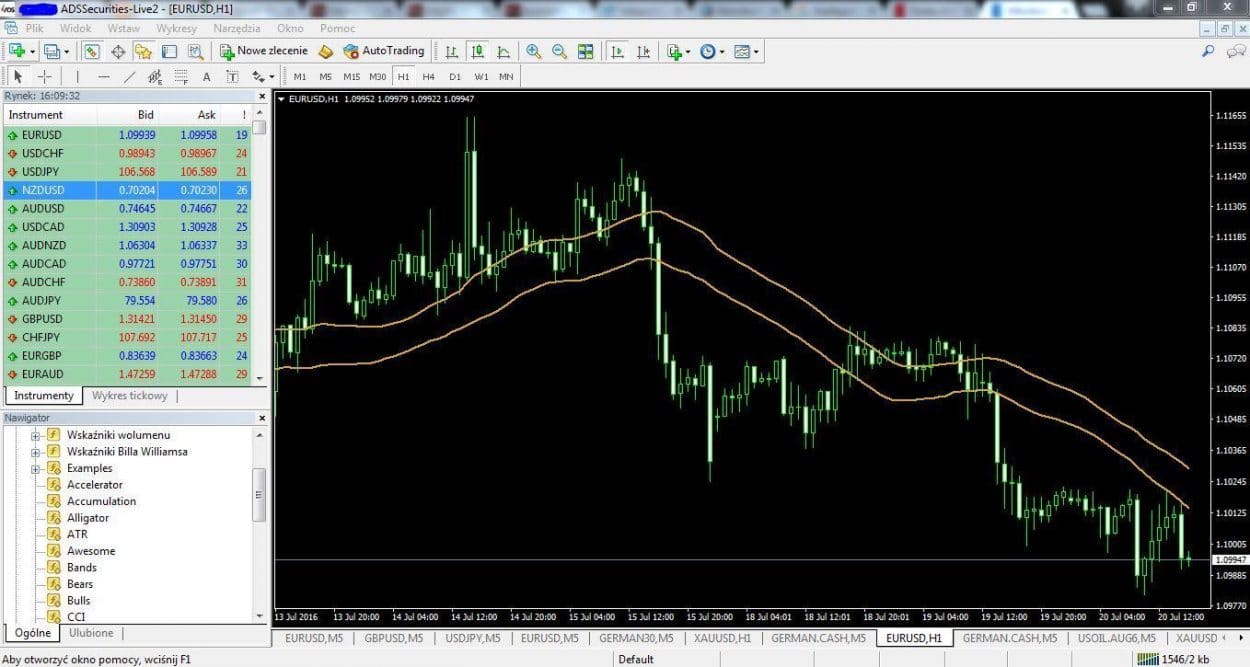
Task: Select the Bands indicator in Navigator
Action: [x=82, y=567]
